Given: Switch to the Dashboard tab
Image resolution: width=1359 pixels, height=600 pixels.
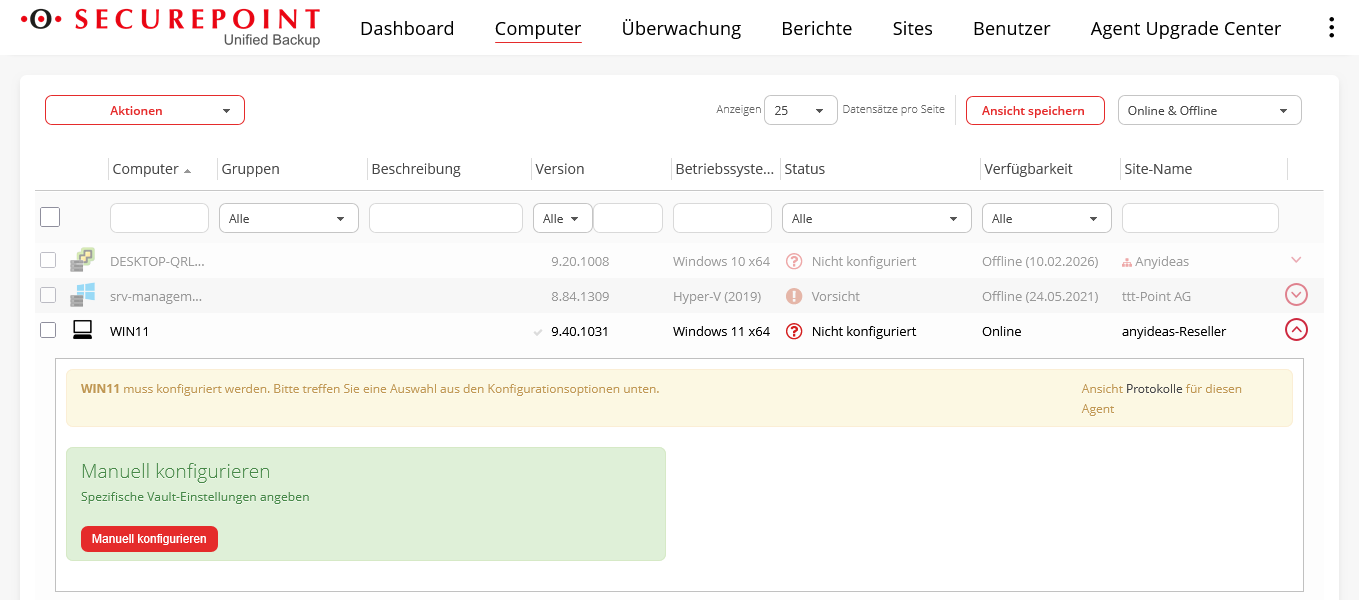Looking at the screenshot, I should tap(407, 28).
